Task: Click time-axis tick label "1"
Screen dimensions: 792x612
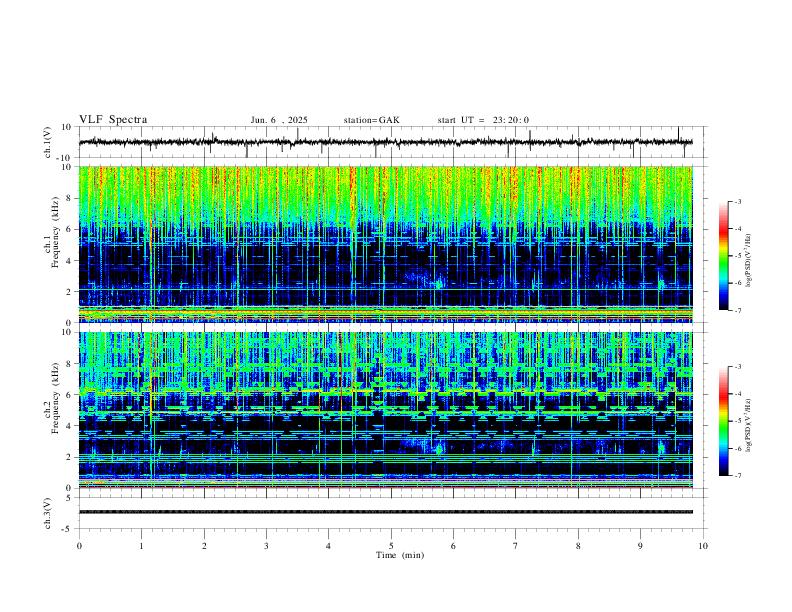Action: pyautogui.click(x=141, y=546)
